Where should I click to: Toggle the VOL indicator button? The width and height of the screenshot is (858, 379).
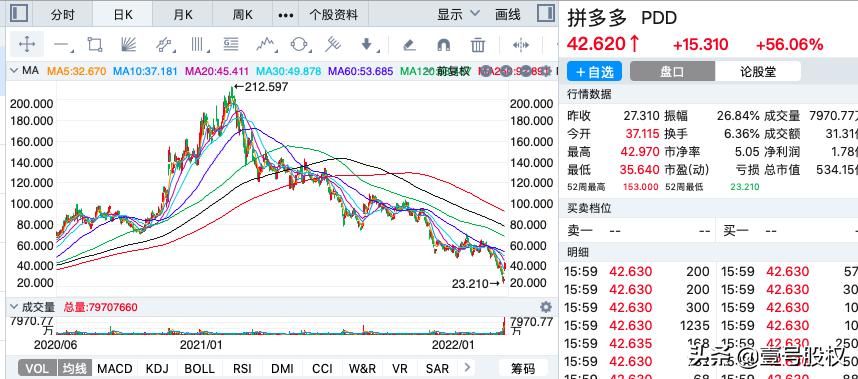[x=37, y=368]
